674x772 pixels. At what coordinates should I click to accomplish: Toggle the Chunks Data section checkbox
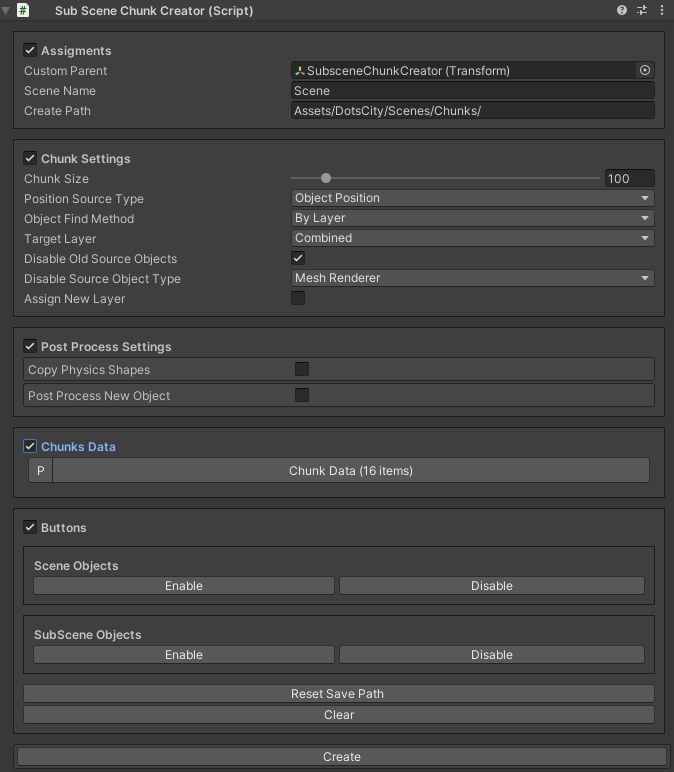(x=30, y=446)
